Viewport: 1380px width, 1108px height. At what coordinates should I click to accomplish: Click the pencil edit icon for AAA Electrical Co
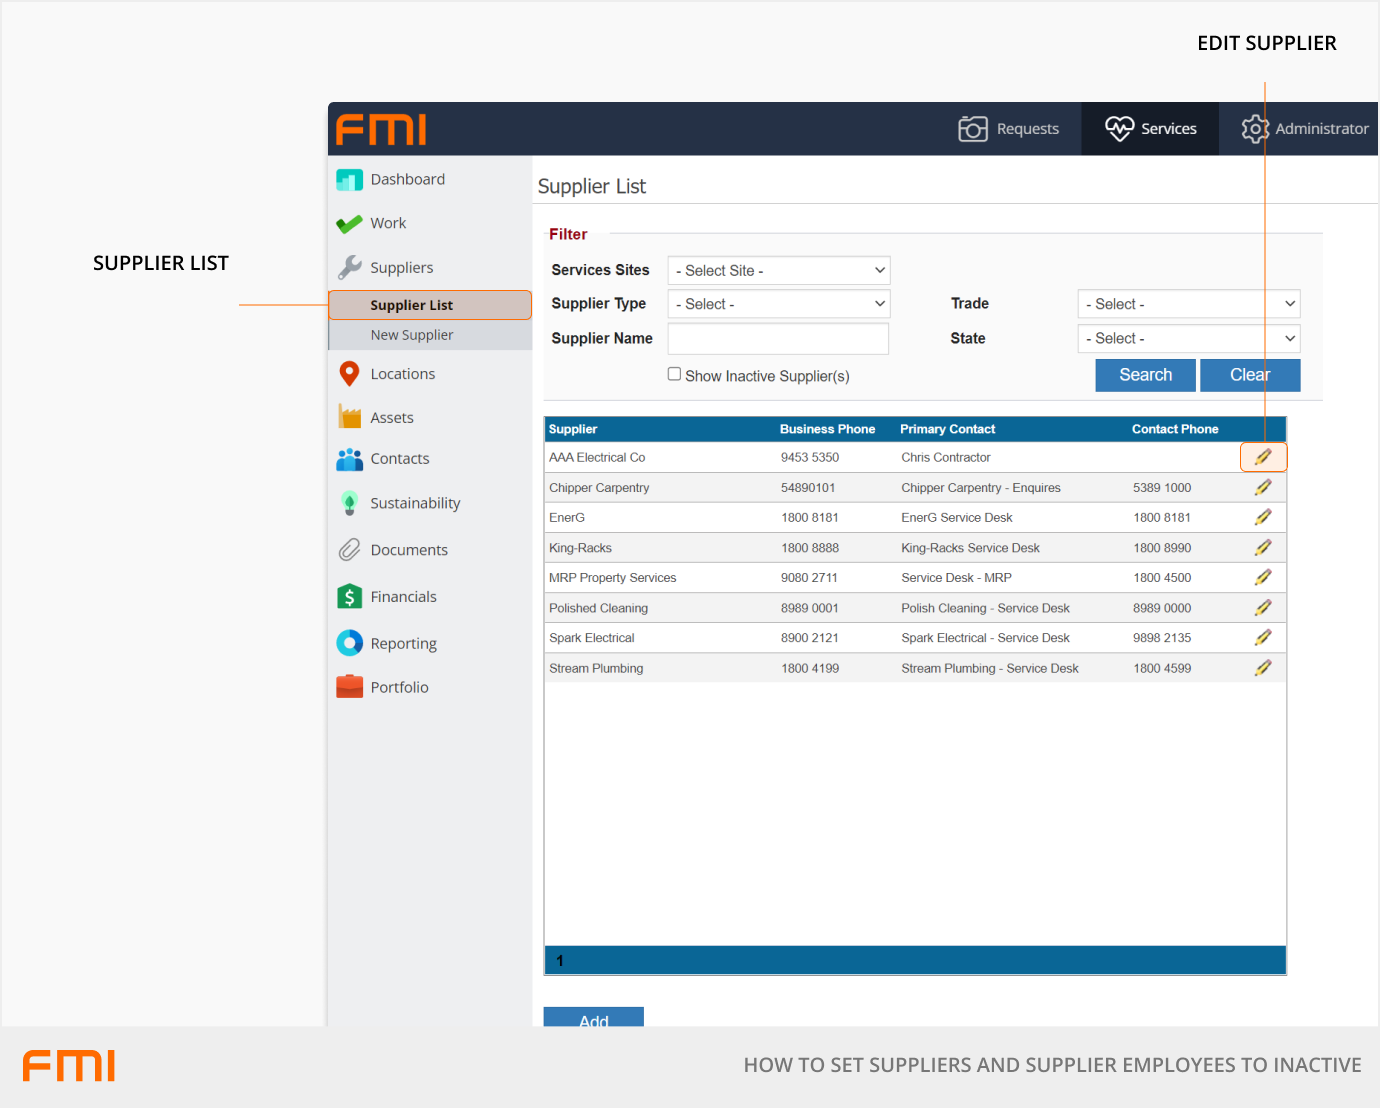(1263, 457)
